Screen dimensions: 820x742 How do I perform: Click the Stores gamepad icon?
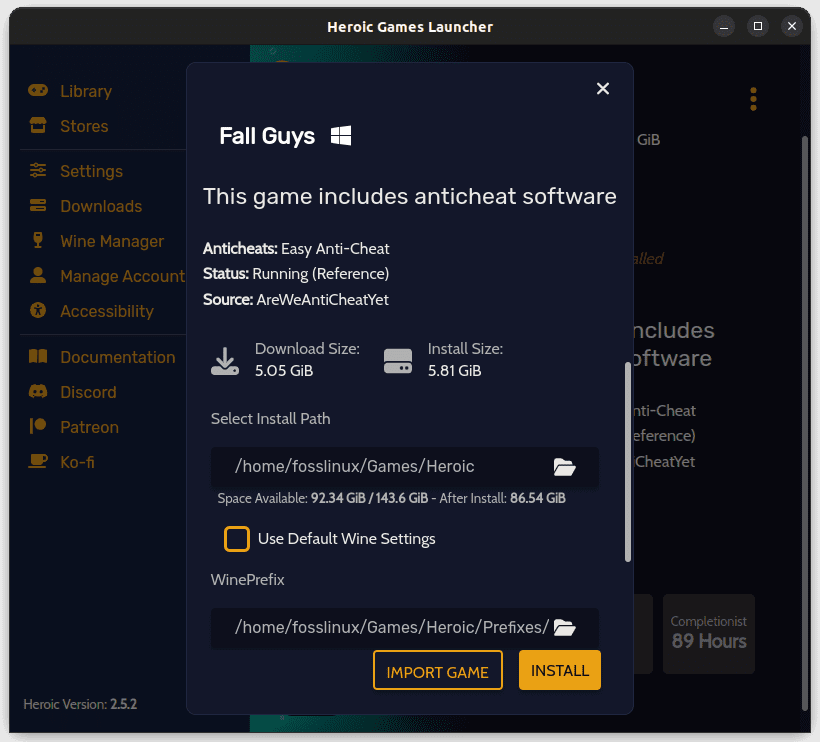point(38,126)
